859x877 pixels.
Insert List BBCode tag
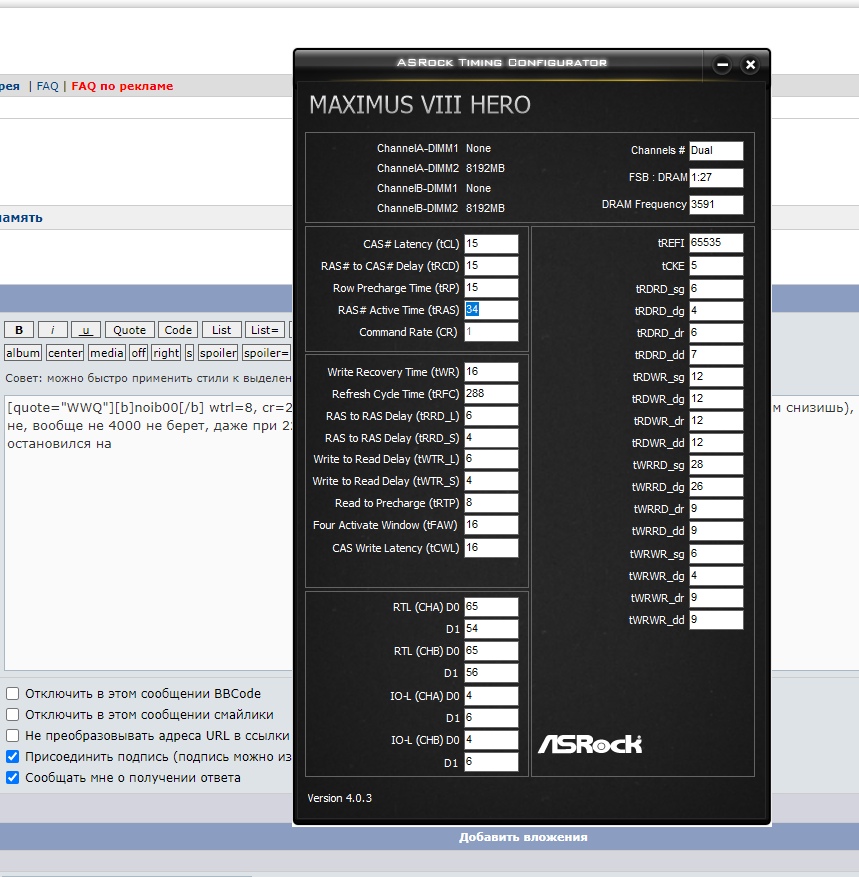tap(221, 329)
